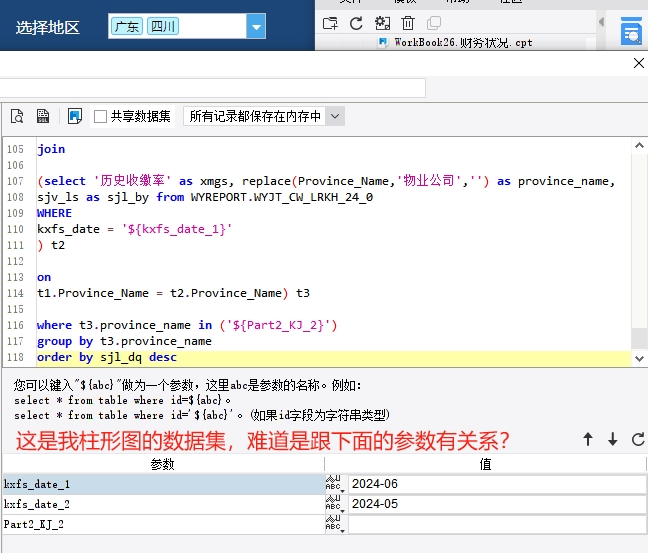Click the 2024-05 value field
The image size is (648, 553).
point(497,504)
